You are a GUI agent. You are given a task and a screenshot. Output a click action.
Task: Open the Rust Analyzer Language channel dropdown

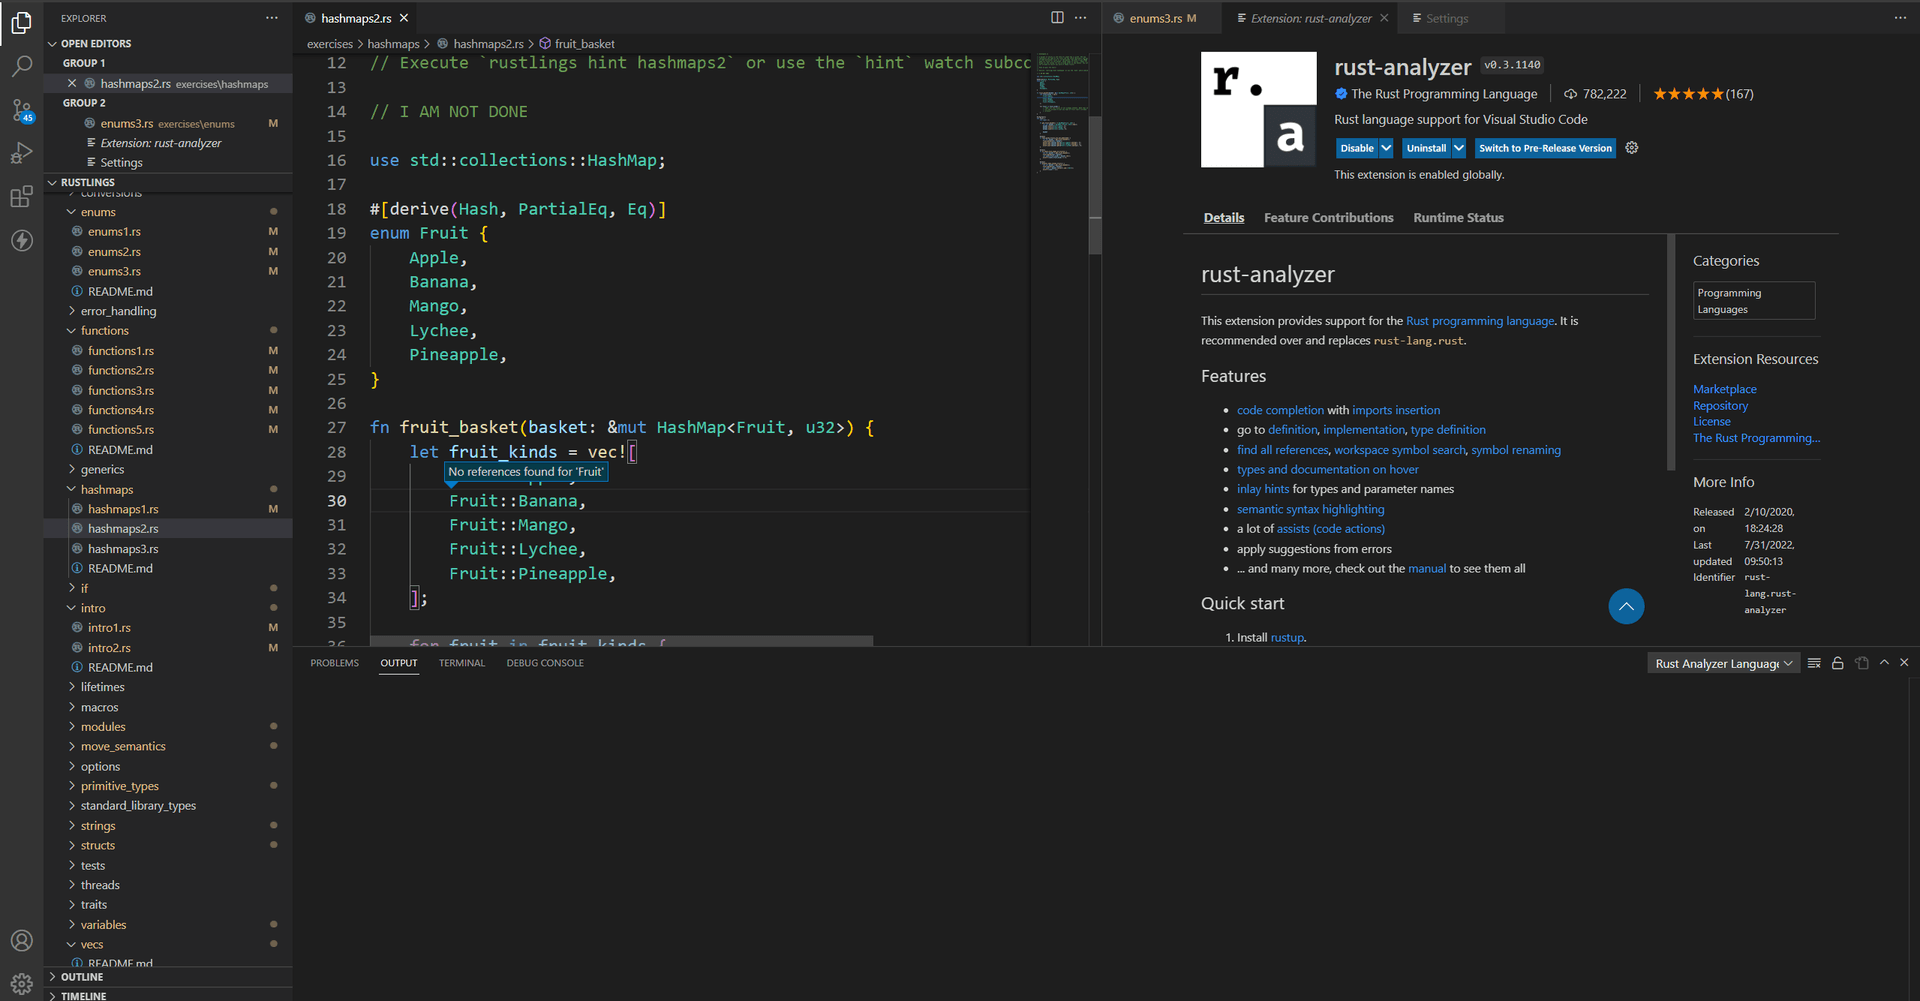(x=1722, y=662)
